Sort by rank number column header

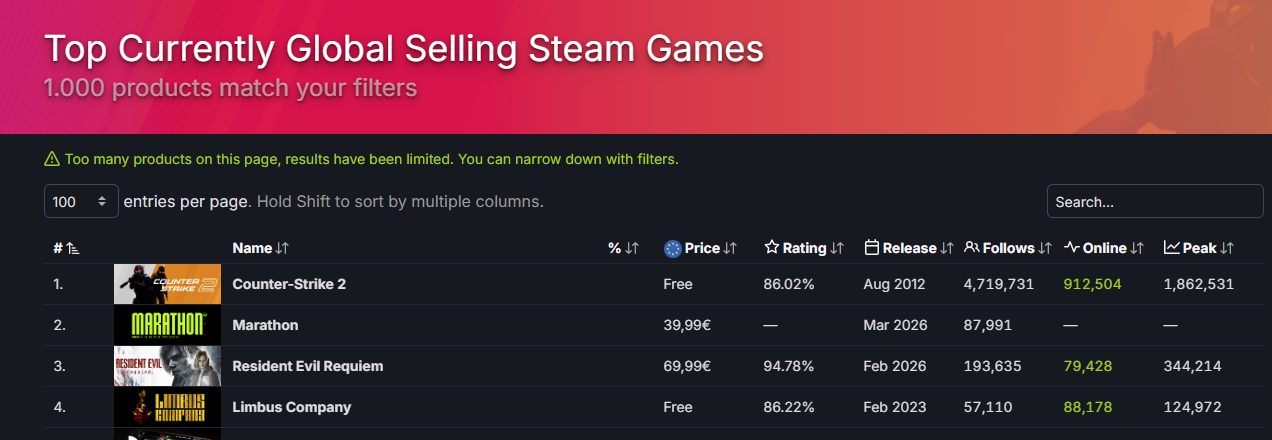[x=66, y=248]
